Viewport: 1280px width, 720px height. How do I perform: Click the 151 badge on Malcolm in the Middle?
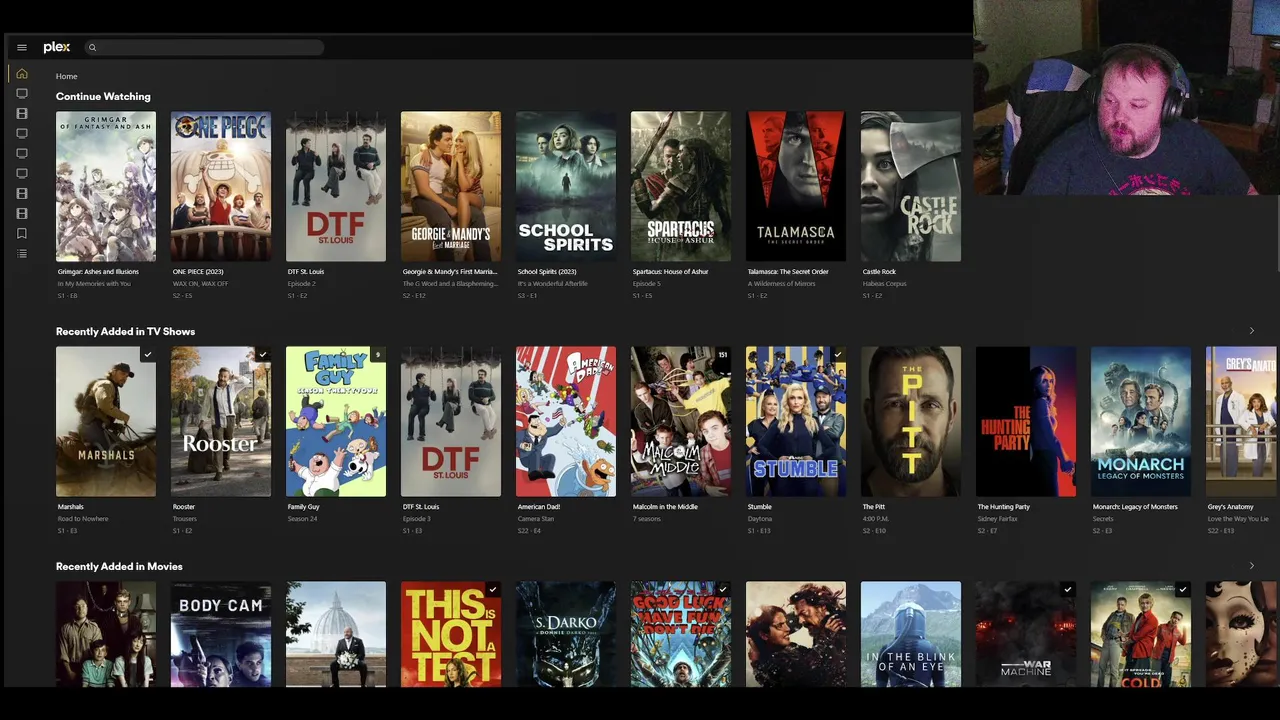[723, 354]
